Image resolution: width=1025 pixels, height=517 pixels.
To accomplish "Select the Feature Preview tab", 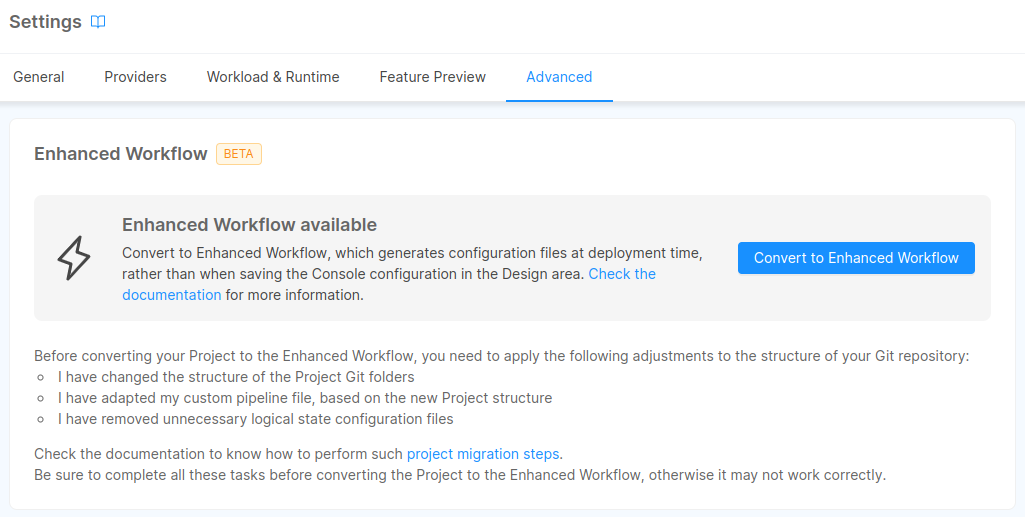I will point(432,77).
